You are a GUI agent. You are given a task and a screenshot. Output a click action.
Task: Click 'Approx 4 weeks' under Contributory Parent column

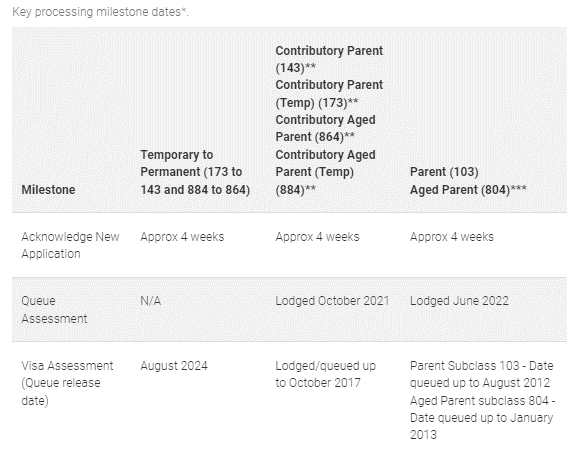[317, 237]
